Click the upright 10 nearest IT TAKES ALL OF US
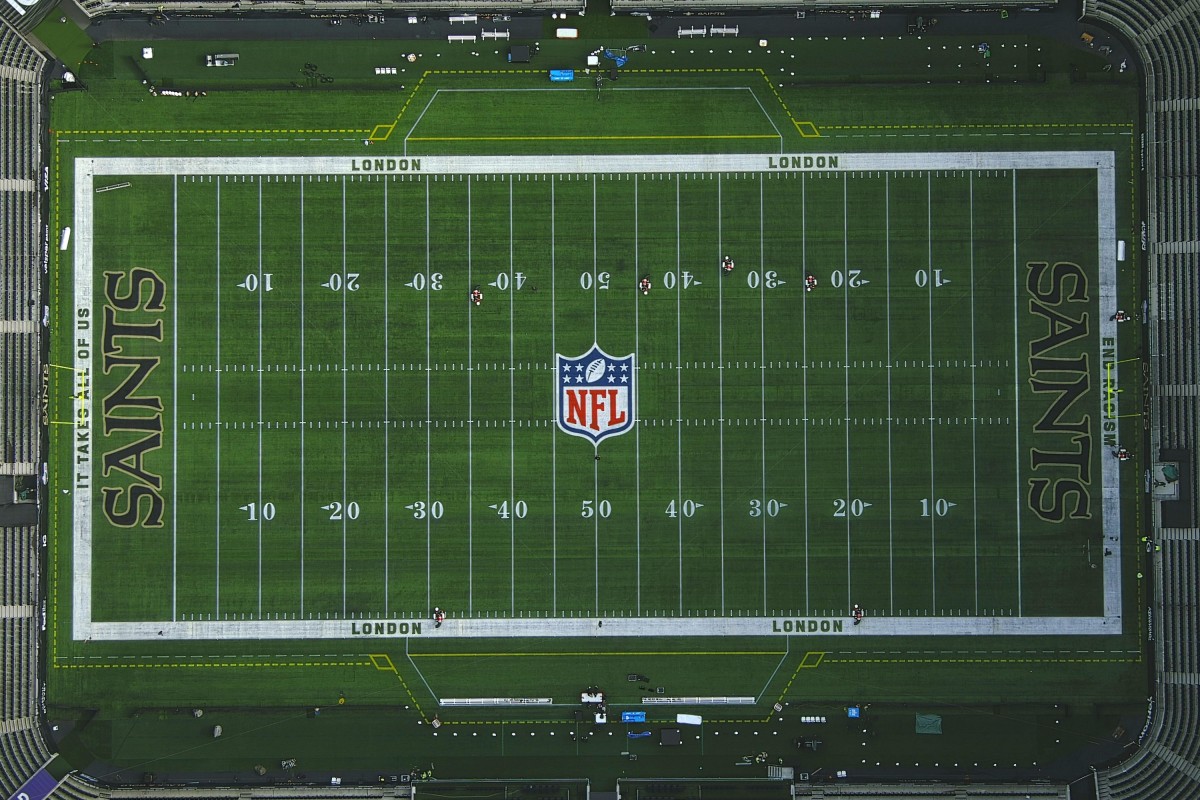Viewport: 1200px width, 800px height. point(258,511)
